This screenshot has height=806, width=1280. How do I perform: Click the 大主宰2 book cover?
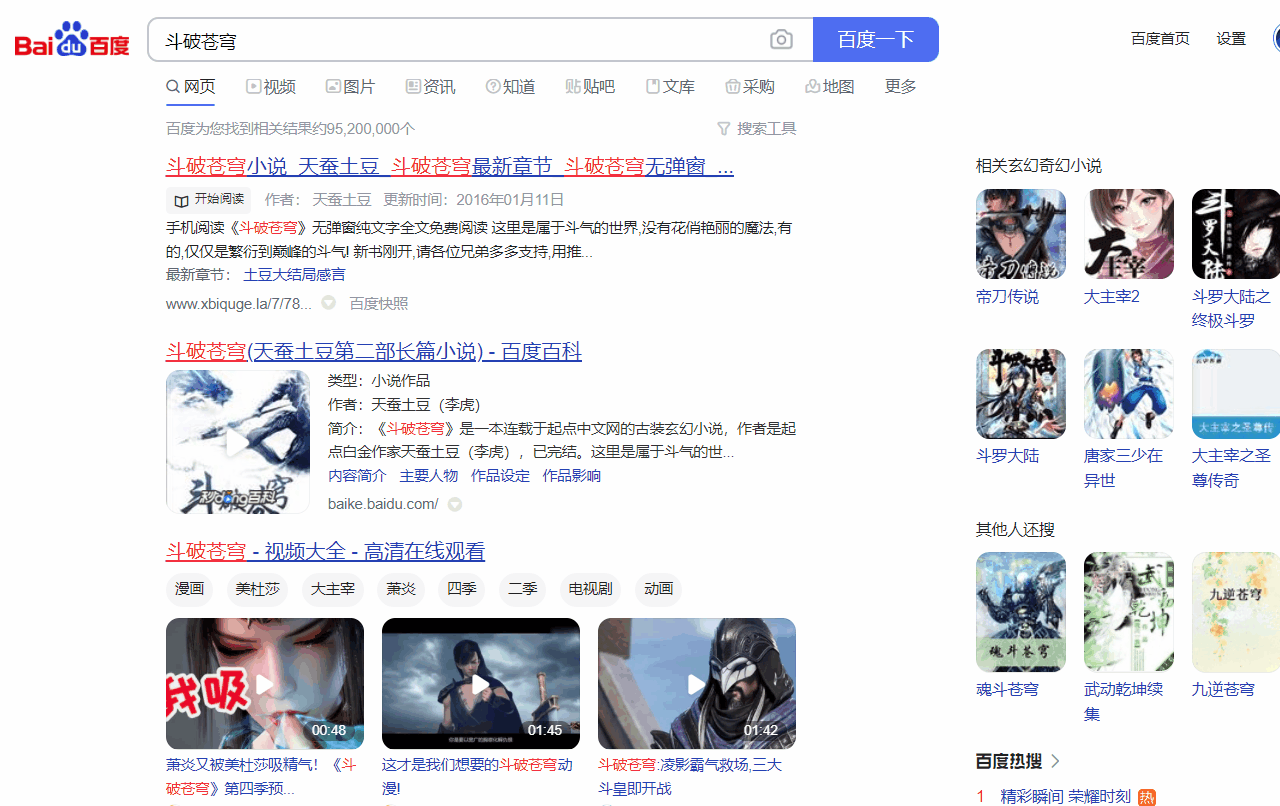[1129, 234]
